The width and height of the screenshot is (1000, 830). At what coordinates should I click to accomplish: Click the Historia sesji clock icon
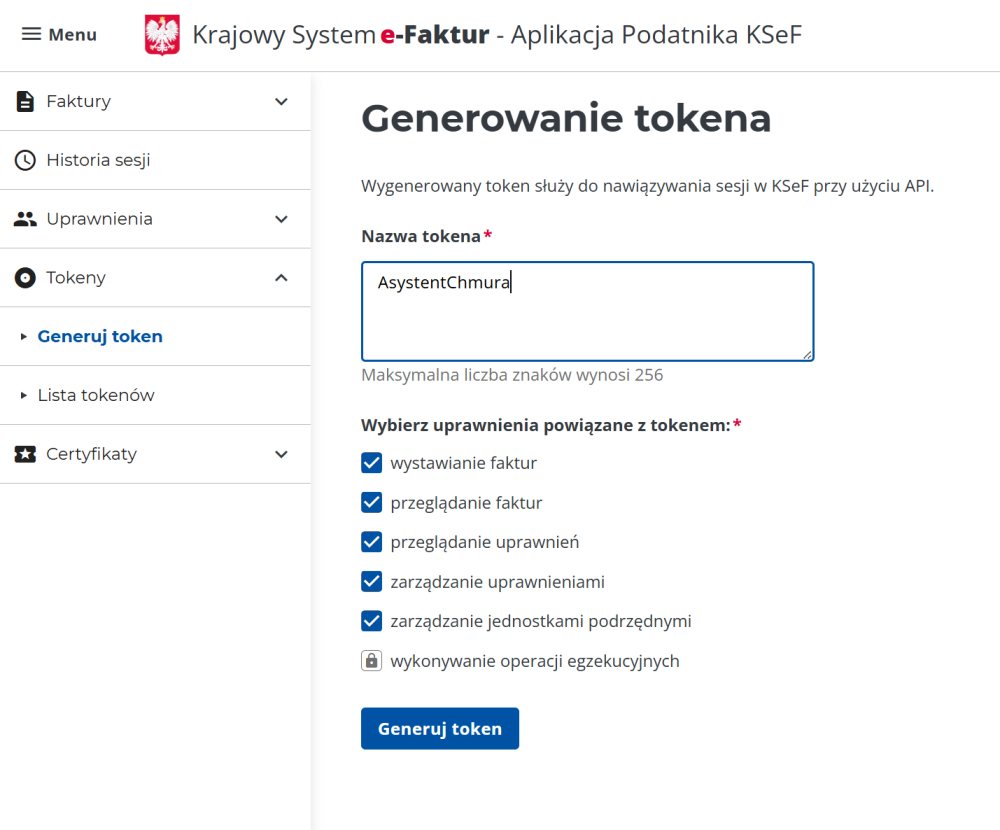point(25,160)
